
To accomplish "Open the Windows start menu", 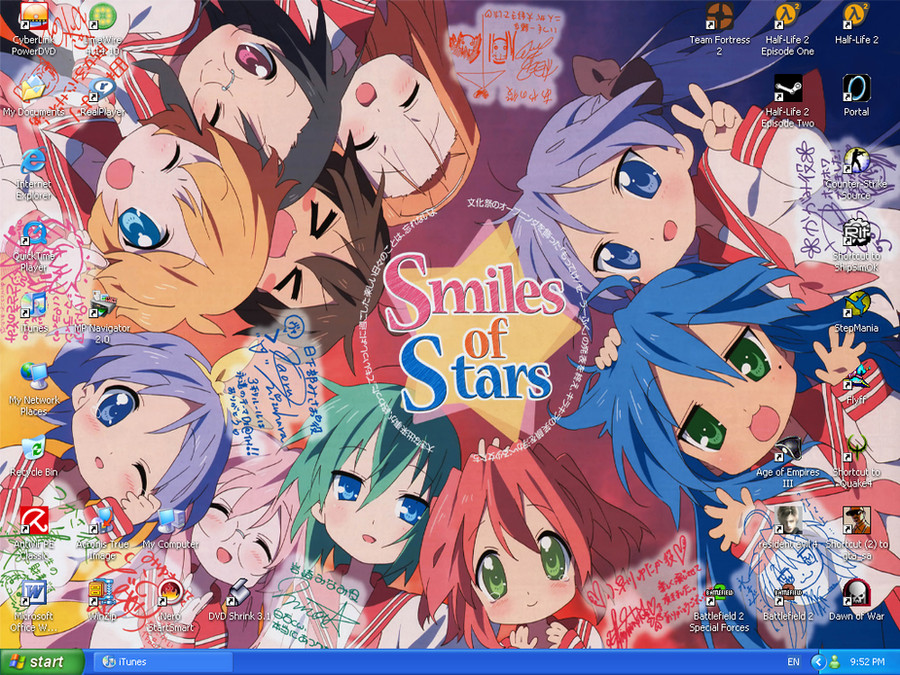I will (x=41, y=662).
